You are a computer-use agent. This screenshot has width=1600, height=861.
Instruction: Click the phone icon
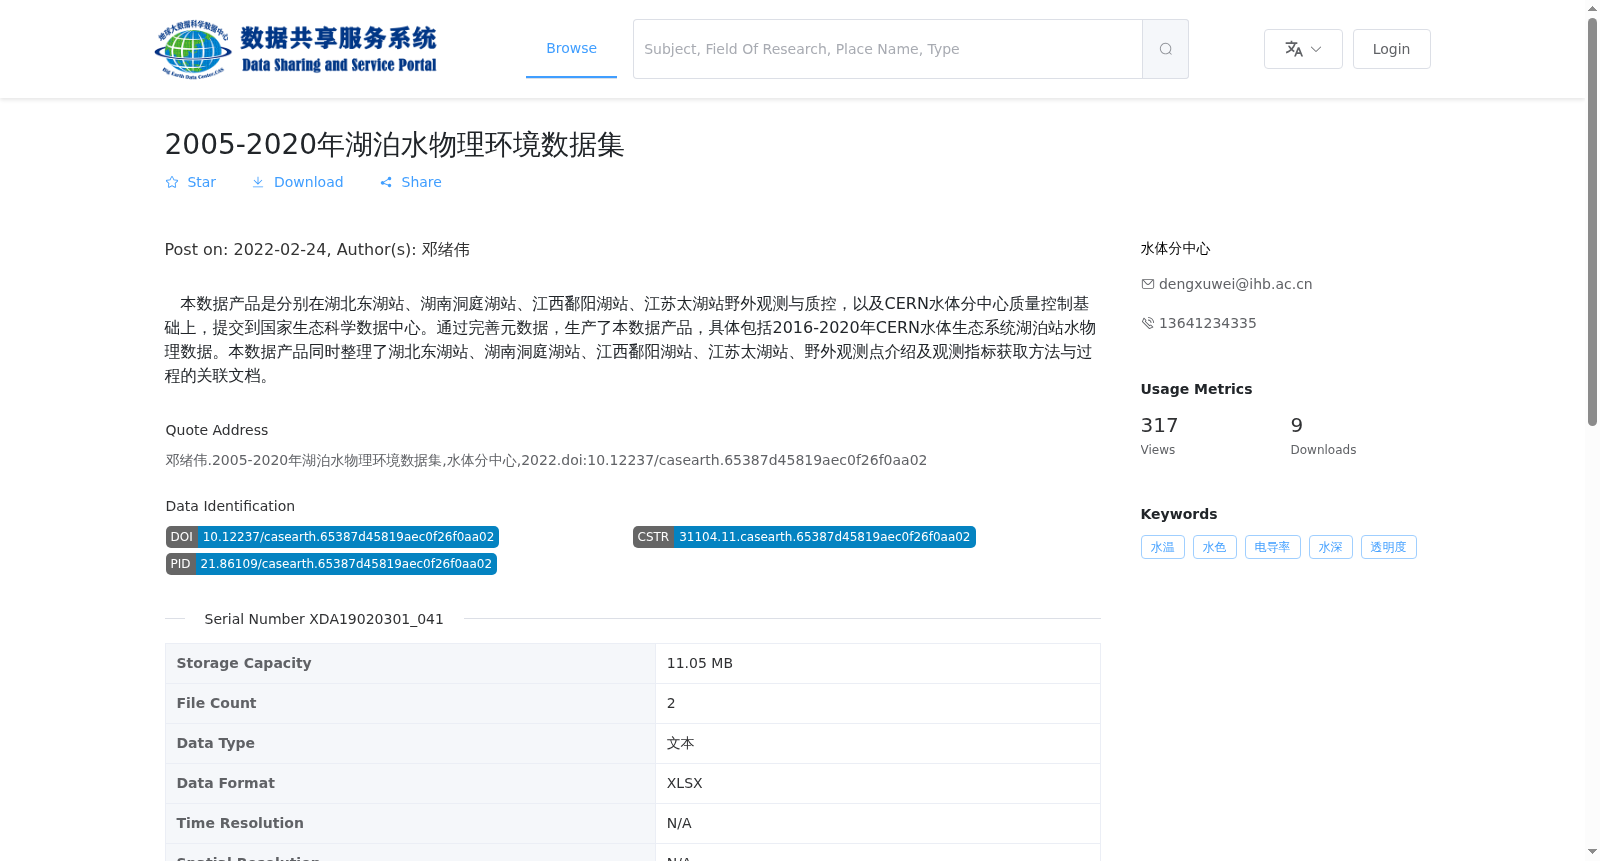coord(1148,323)
